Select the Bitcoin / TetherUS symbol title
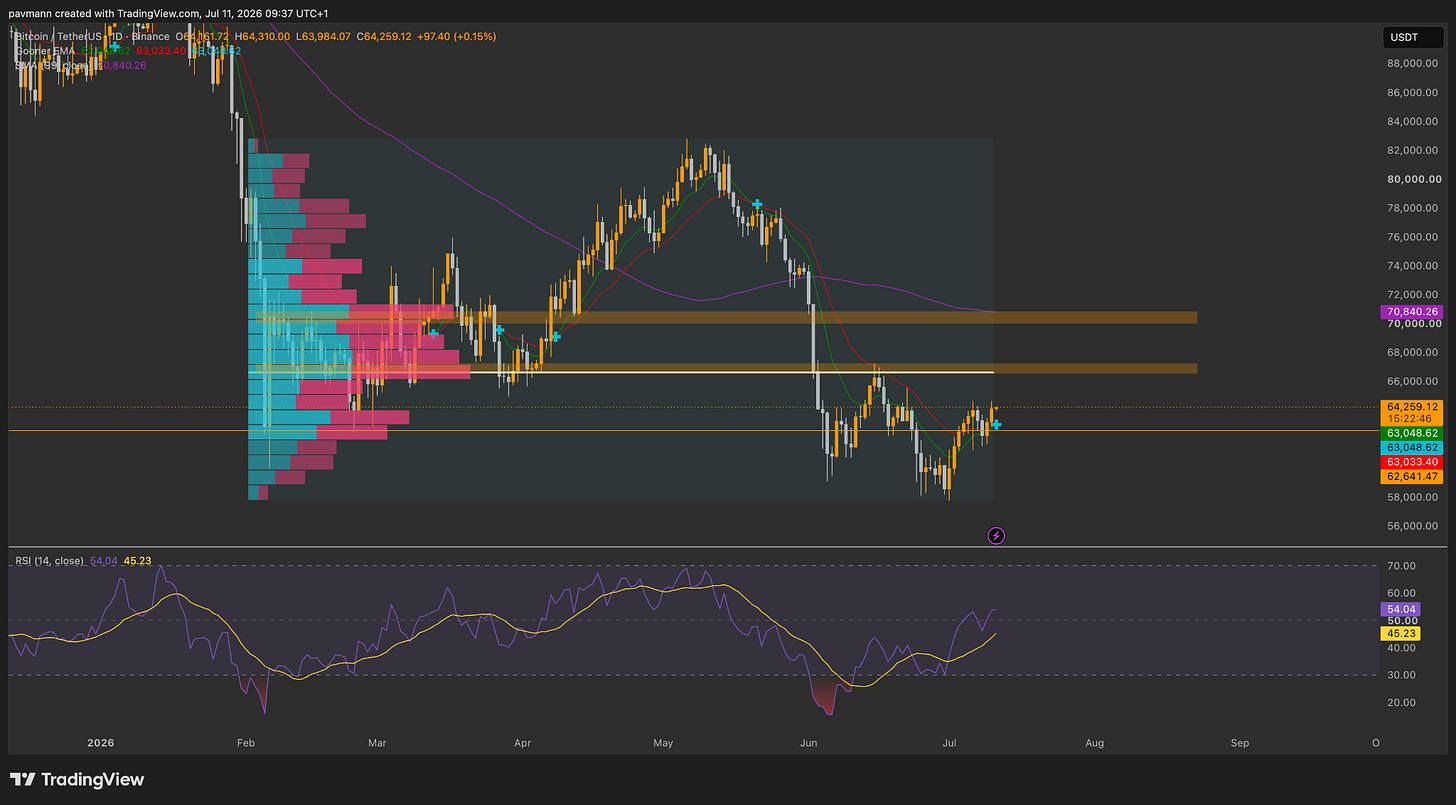This screenshot has width=1456, height=805. 60,36
